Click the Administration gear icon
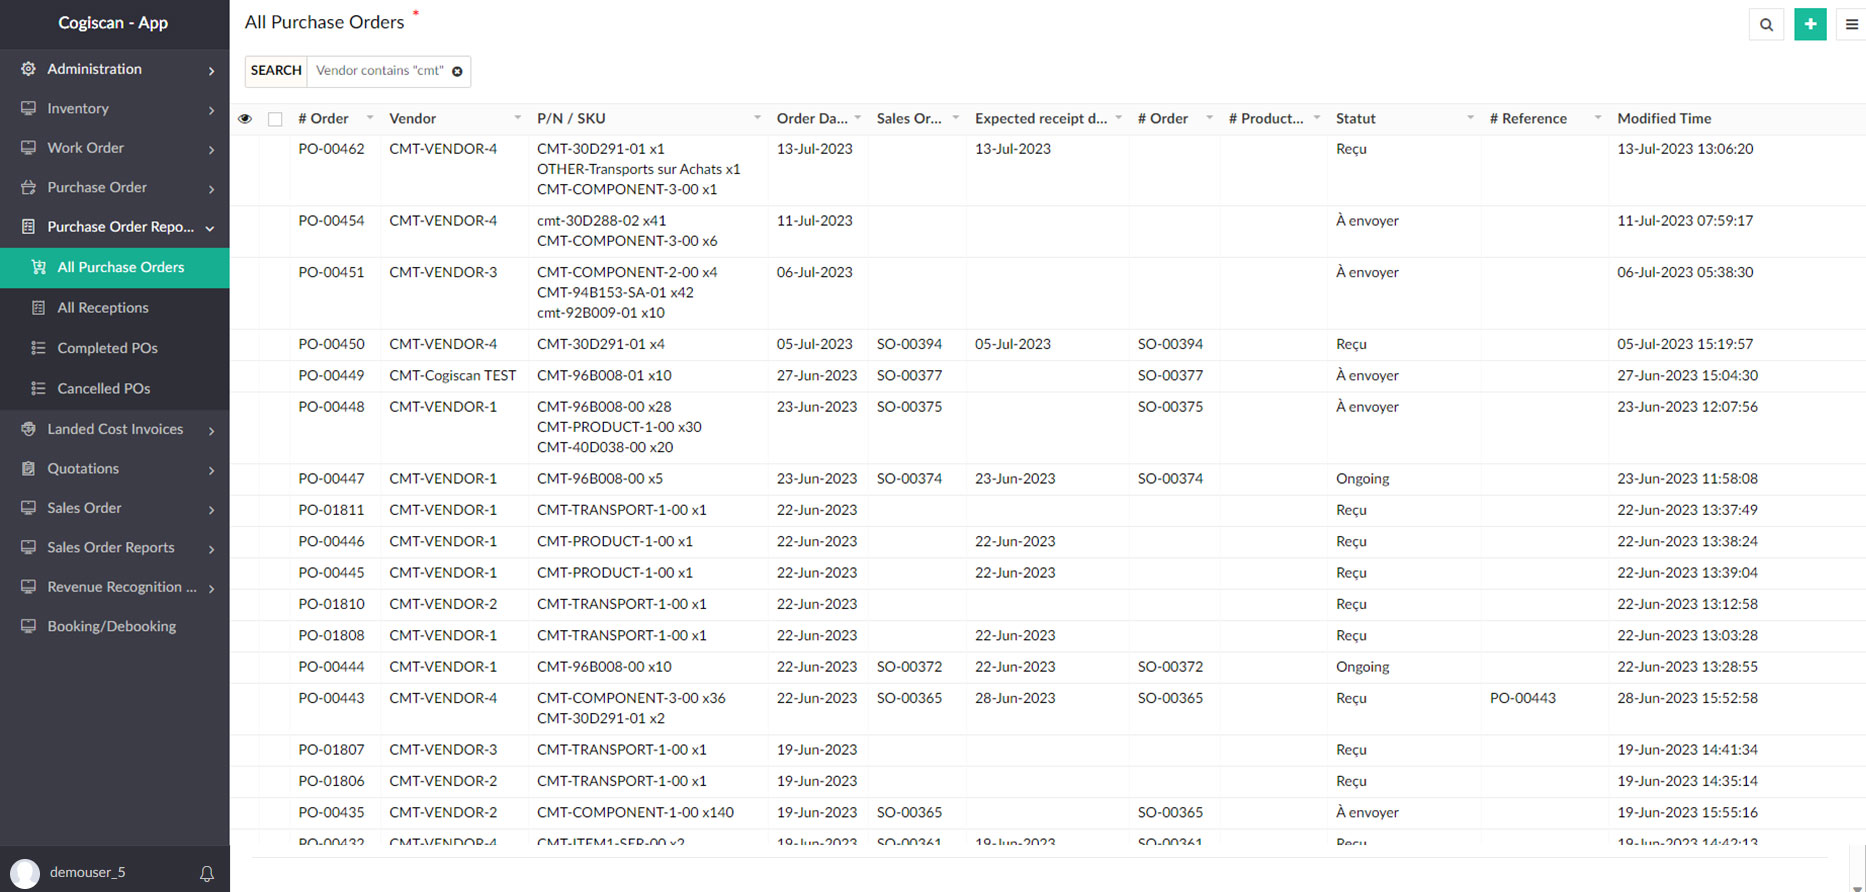 click(28, 69)
